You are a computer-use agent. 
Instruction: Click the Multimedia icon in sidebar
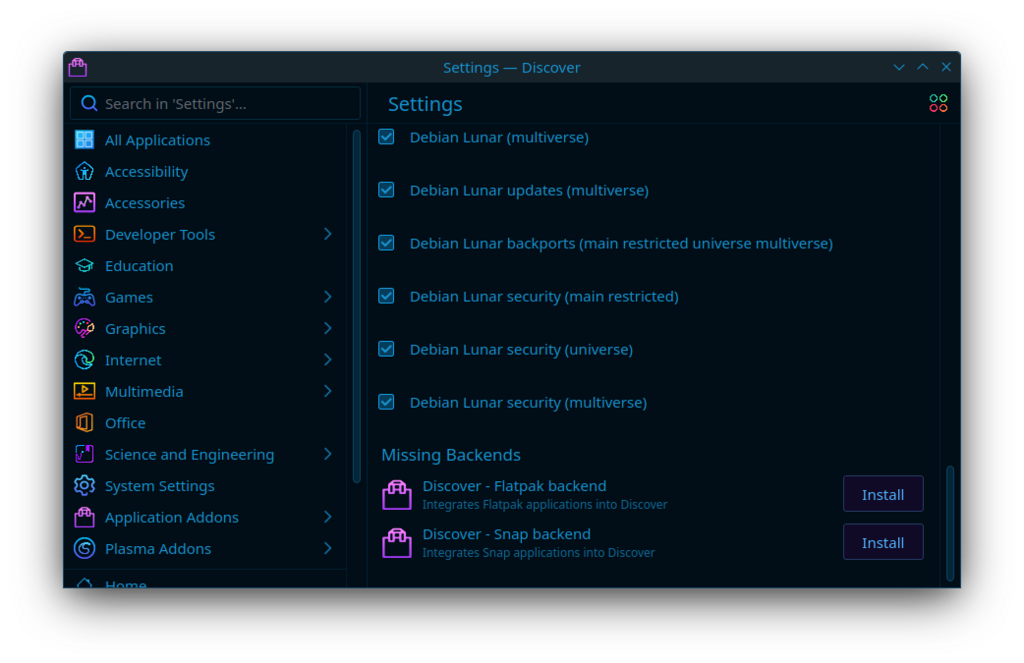pos(85,392)
